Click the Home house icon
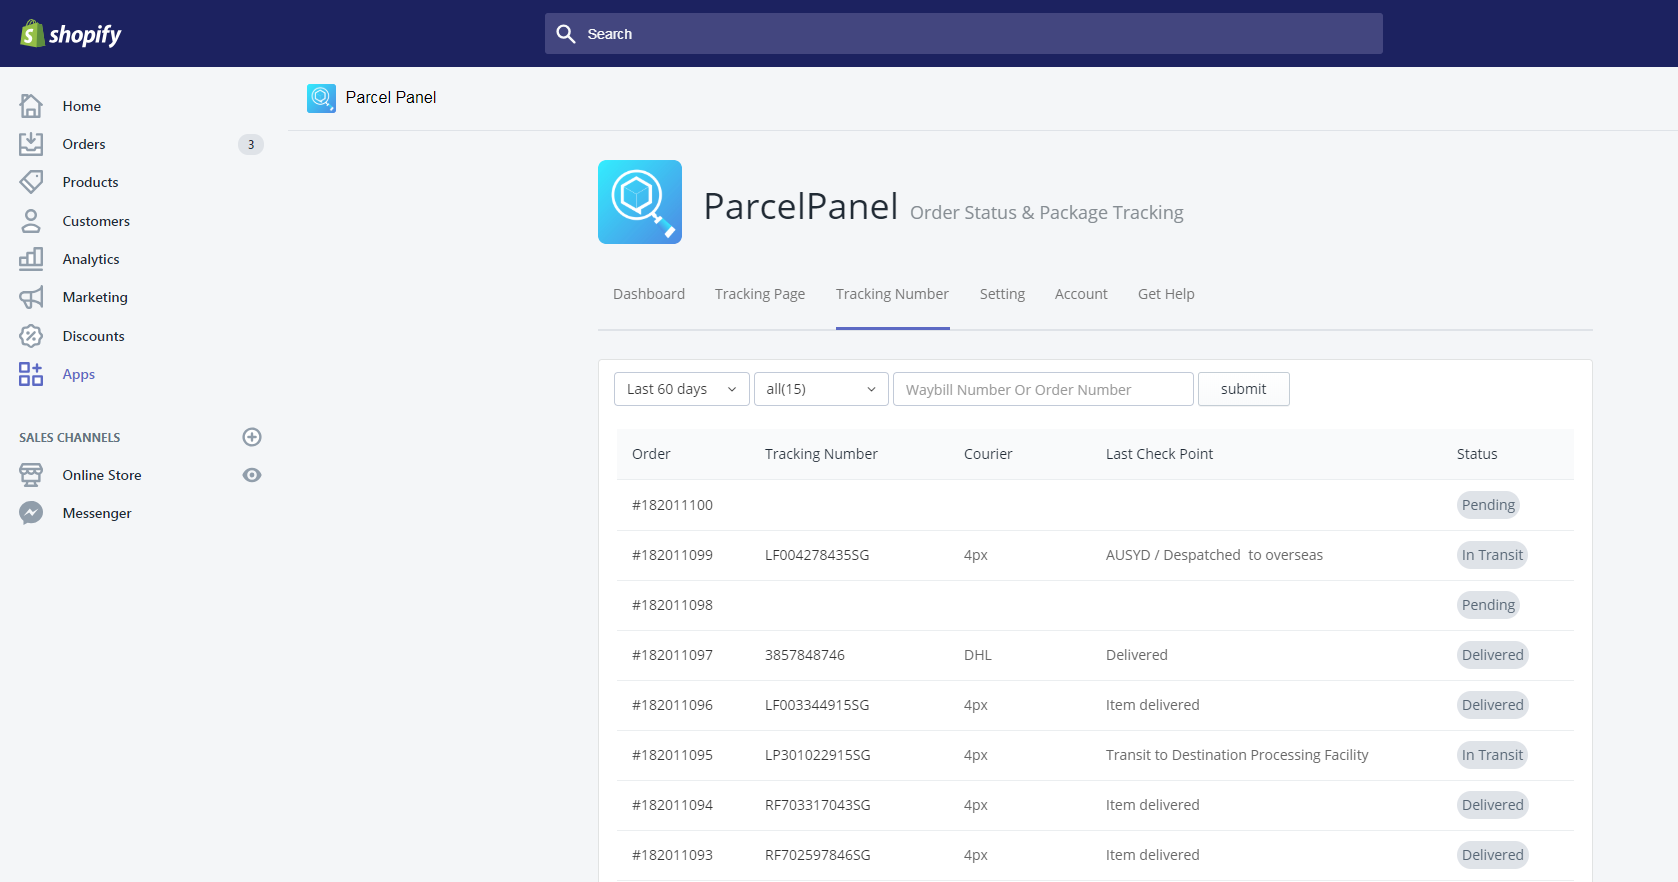 [x=31, y=106]
